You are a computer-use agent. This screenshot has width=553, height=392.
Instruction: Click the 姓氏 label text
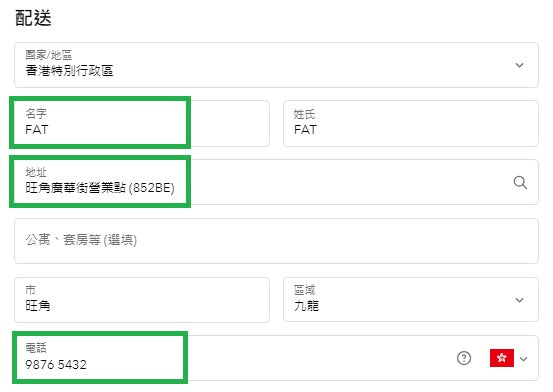[x=304, y=114]
